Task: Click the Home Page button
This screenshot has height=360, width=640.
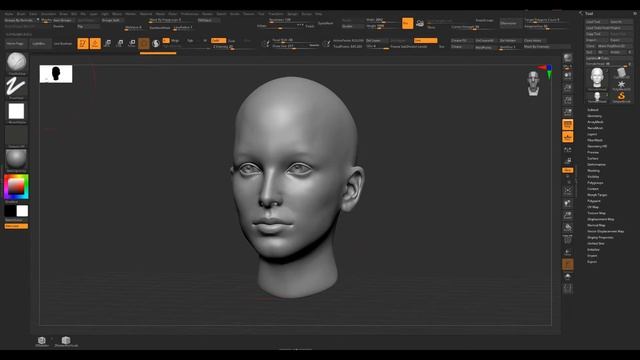Action: tap(15, 43)
